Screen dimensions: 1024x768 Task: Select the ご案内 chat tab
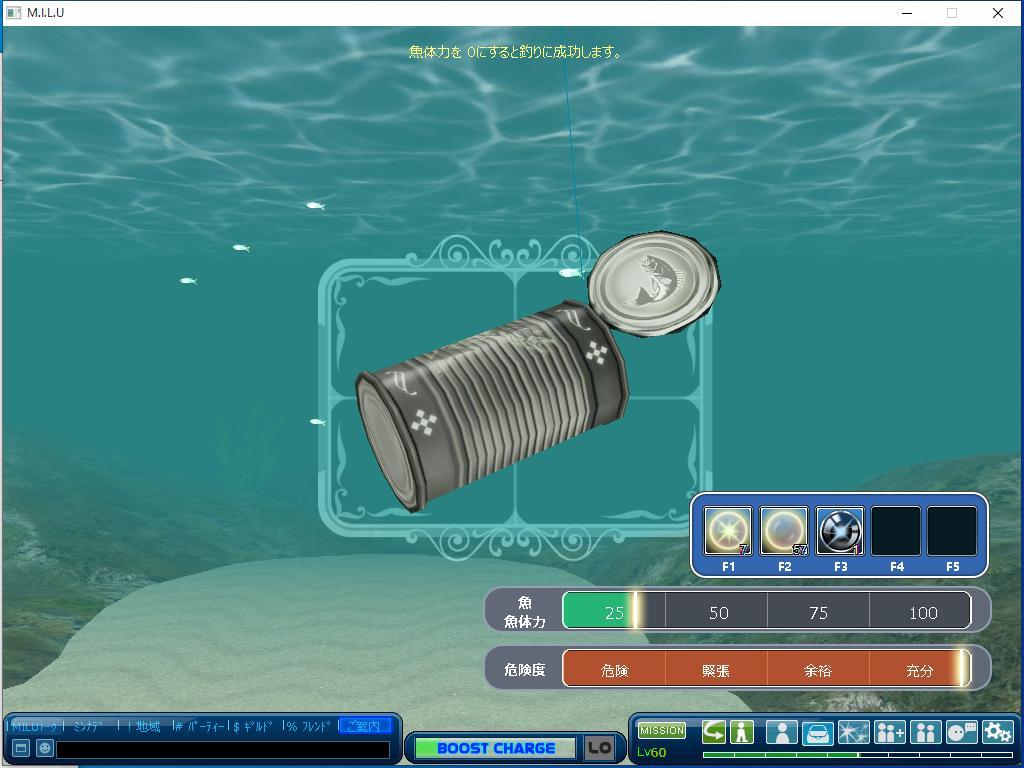[366, 726]
